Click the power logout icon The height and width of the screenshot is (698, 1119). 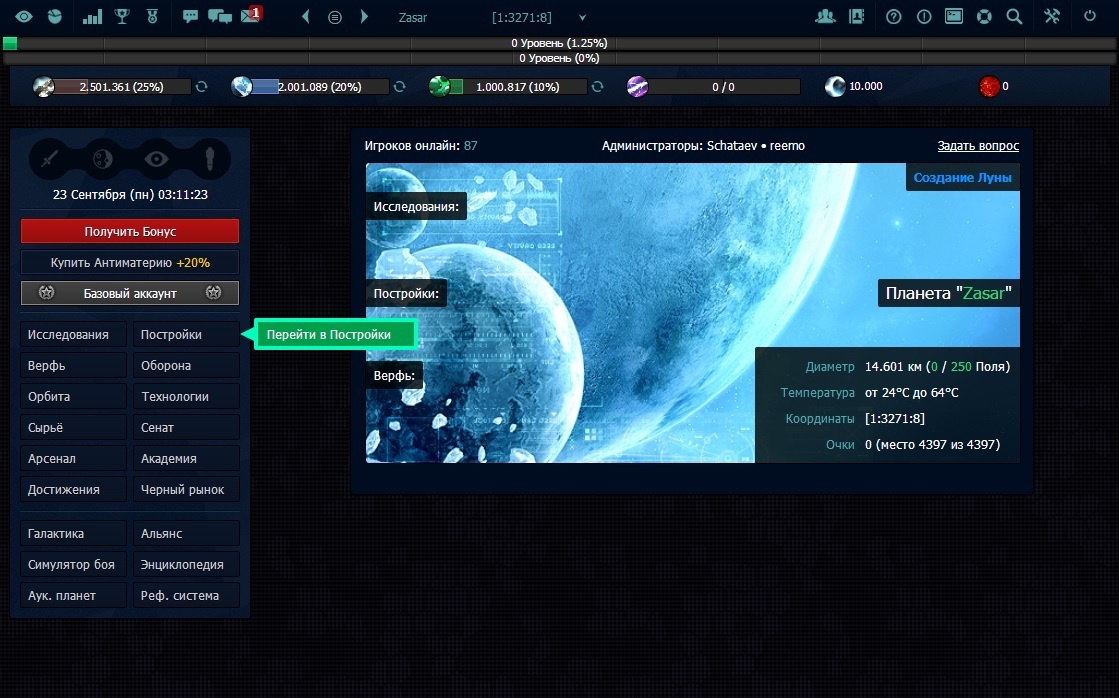[x=1090, y=16]
